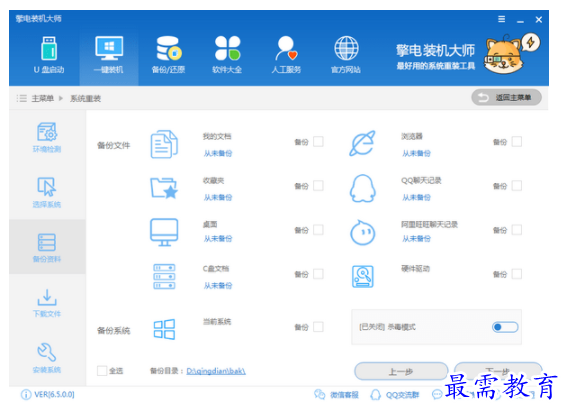Click the 浏览器 IE icon
The width and height of the screenshot is (566, 418).
click(x=362, y=144)
